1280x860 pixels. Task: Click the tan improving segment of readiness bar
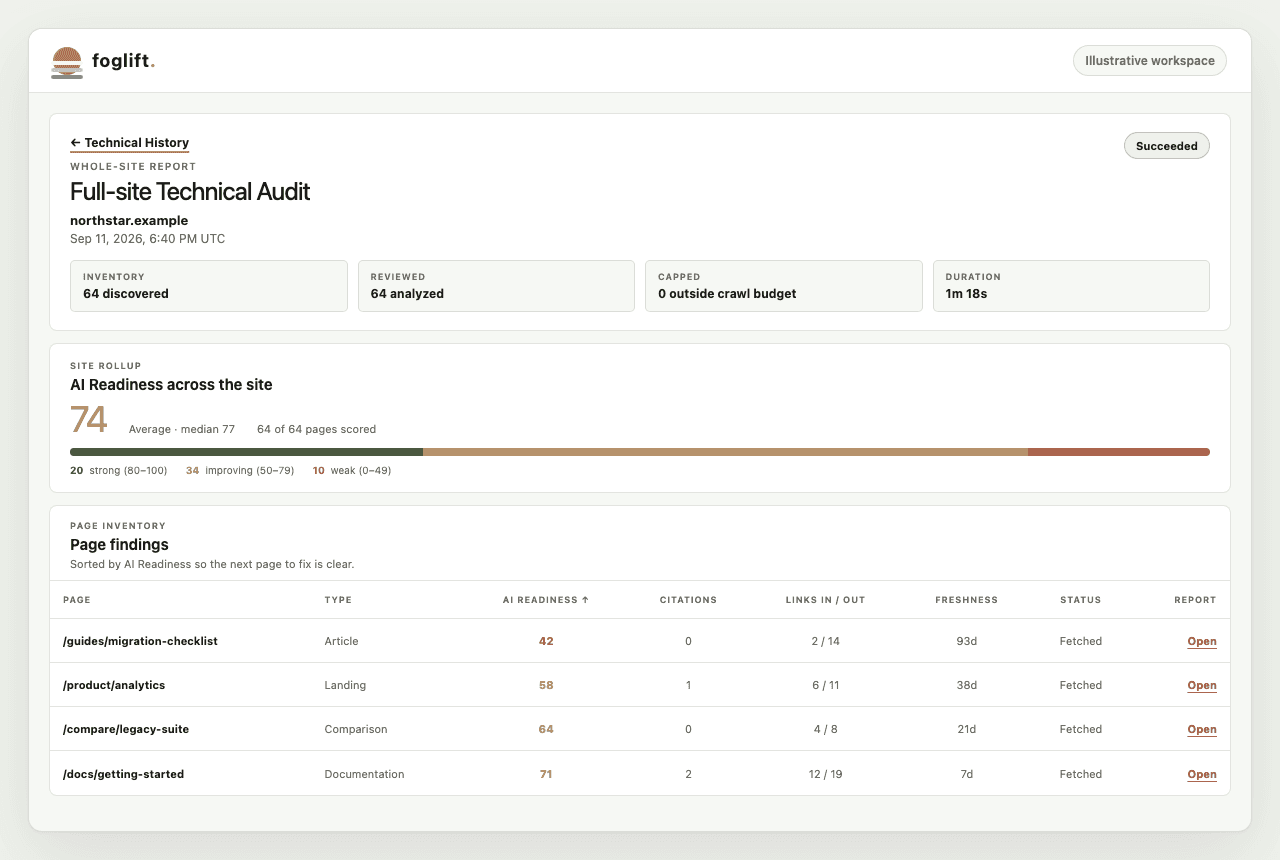726,452
